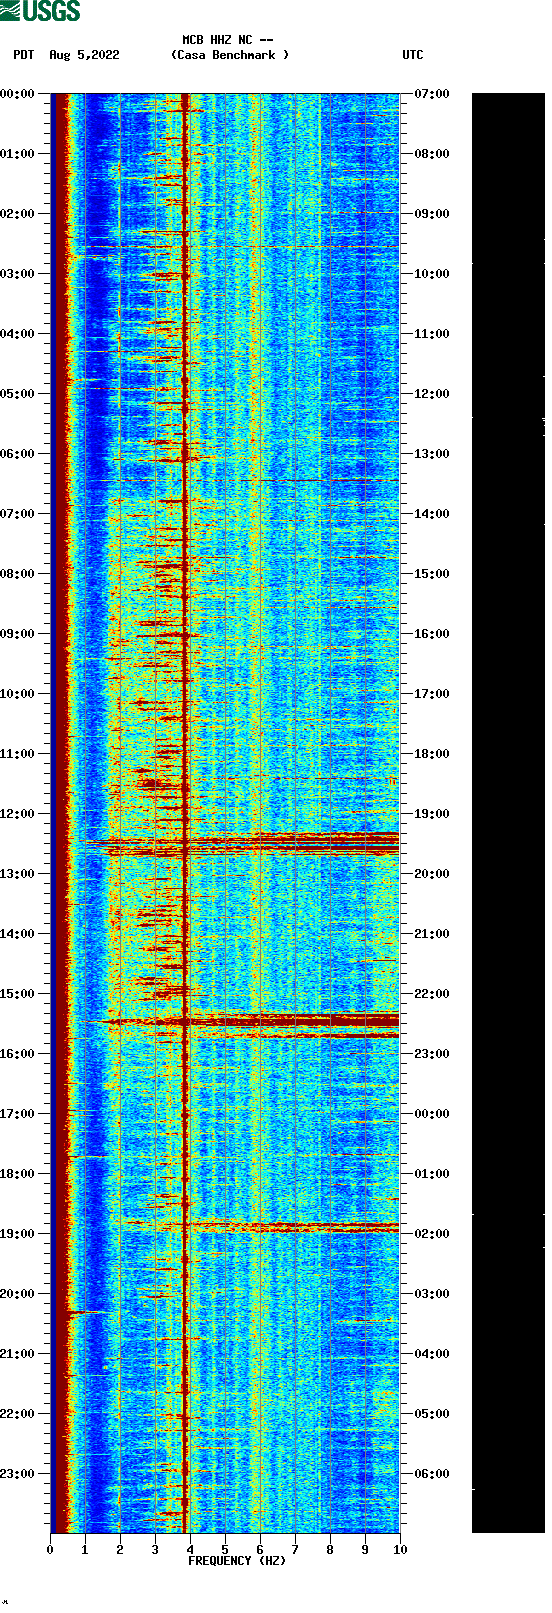The width and height of the screenshot is (552, 1613).
Task: Click the 10:00 UTC time tick label
Action: point(431,274)
